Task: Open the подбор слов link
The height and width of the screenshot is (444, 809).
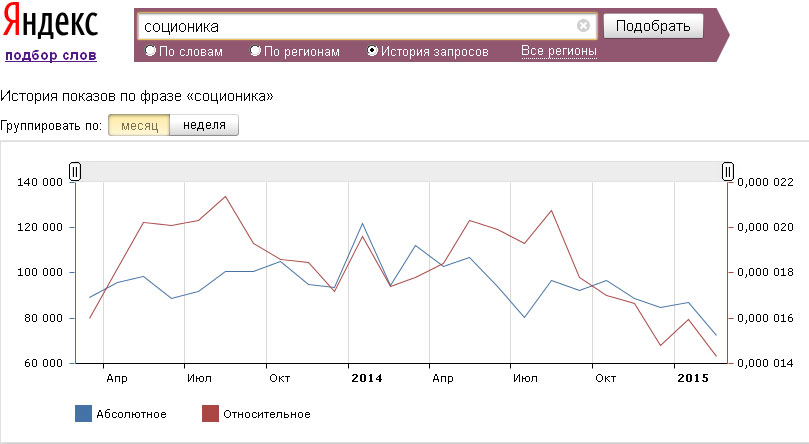Action: tap(51, 55)
